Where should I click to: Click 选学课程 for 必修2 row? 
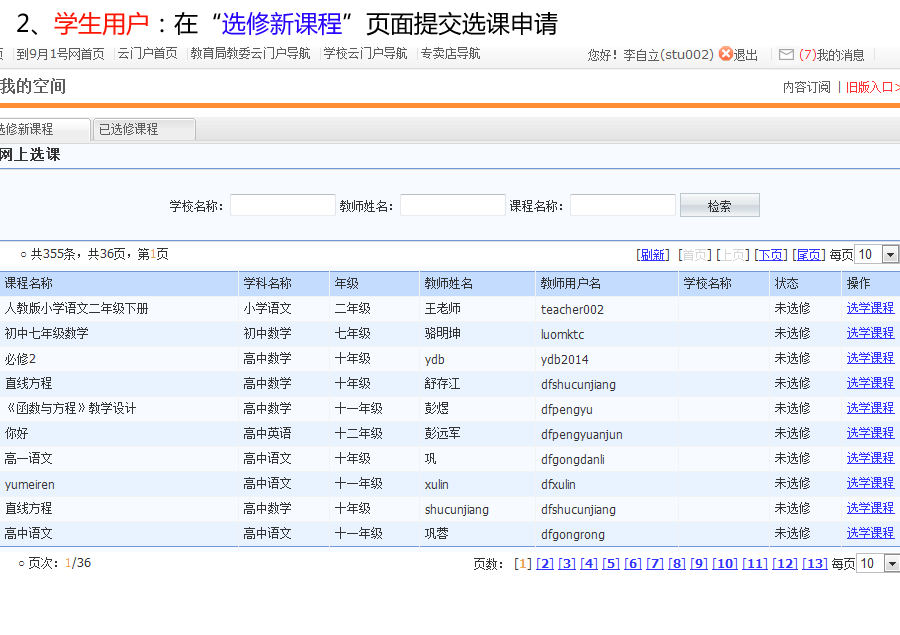pyautogui.click(x=870, y=358)
